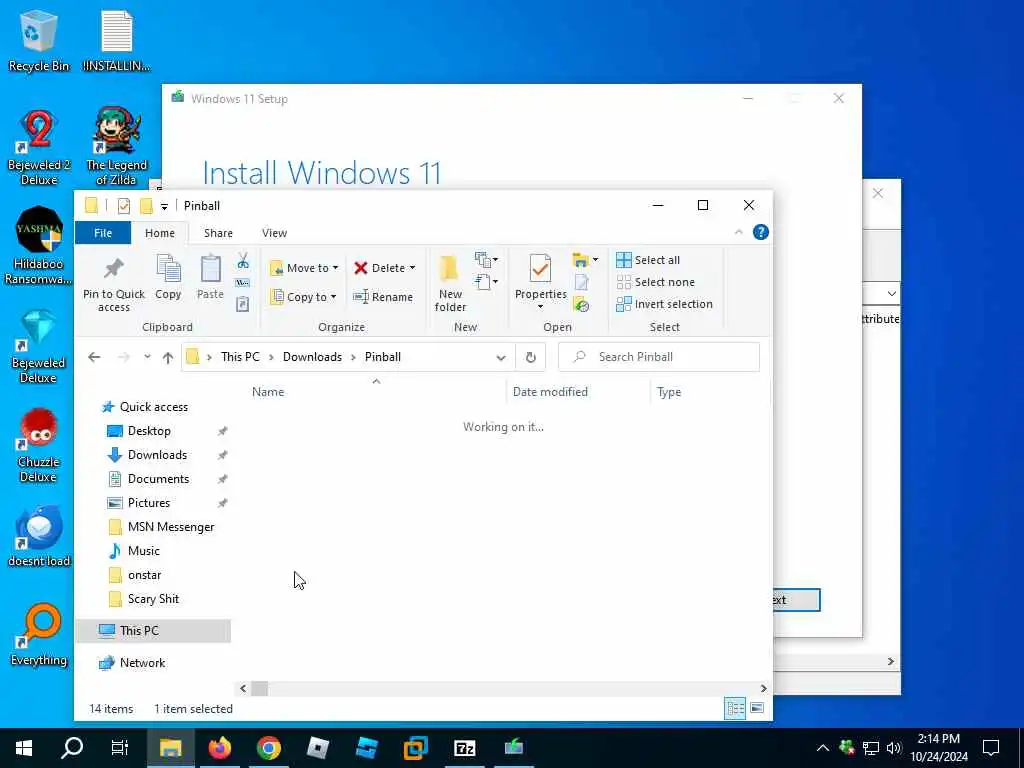Click Select none in ribbon
Image resolution: width=1024 pixels, height=768 pixels.
(x=656, y=282)
